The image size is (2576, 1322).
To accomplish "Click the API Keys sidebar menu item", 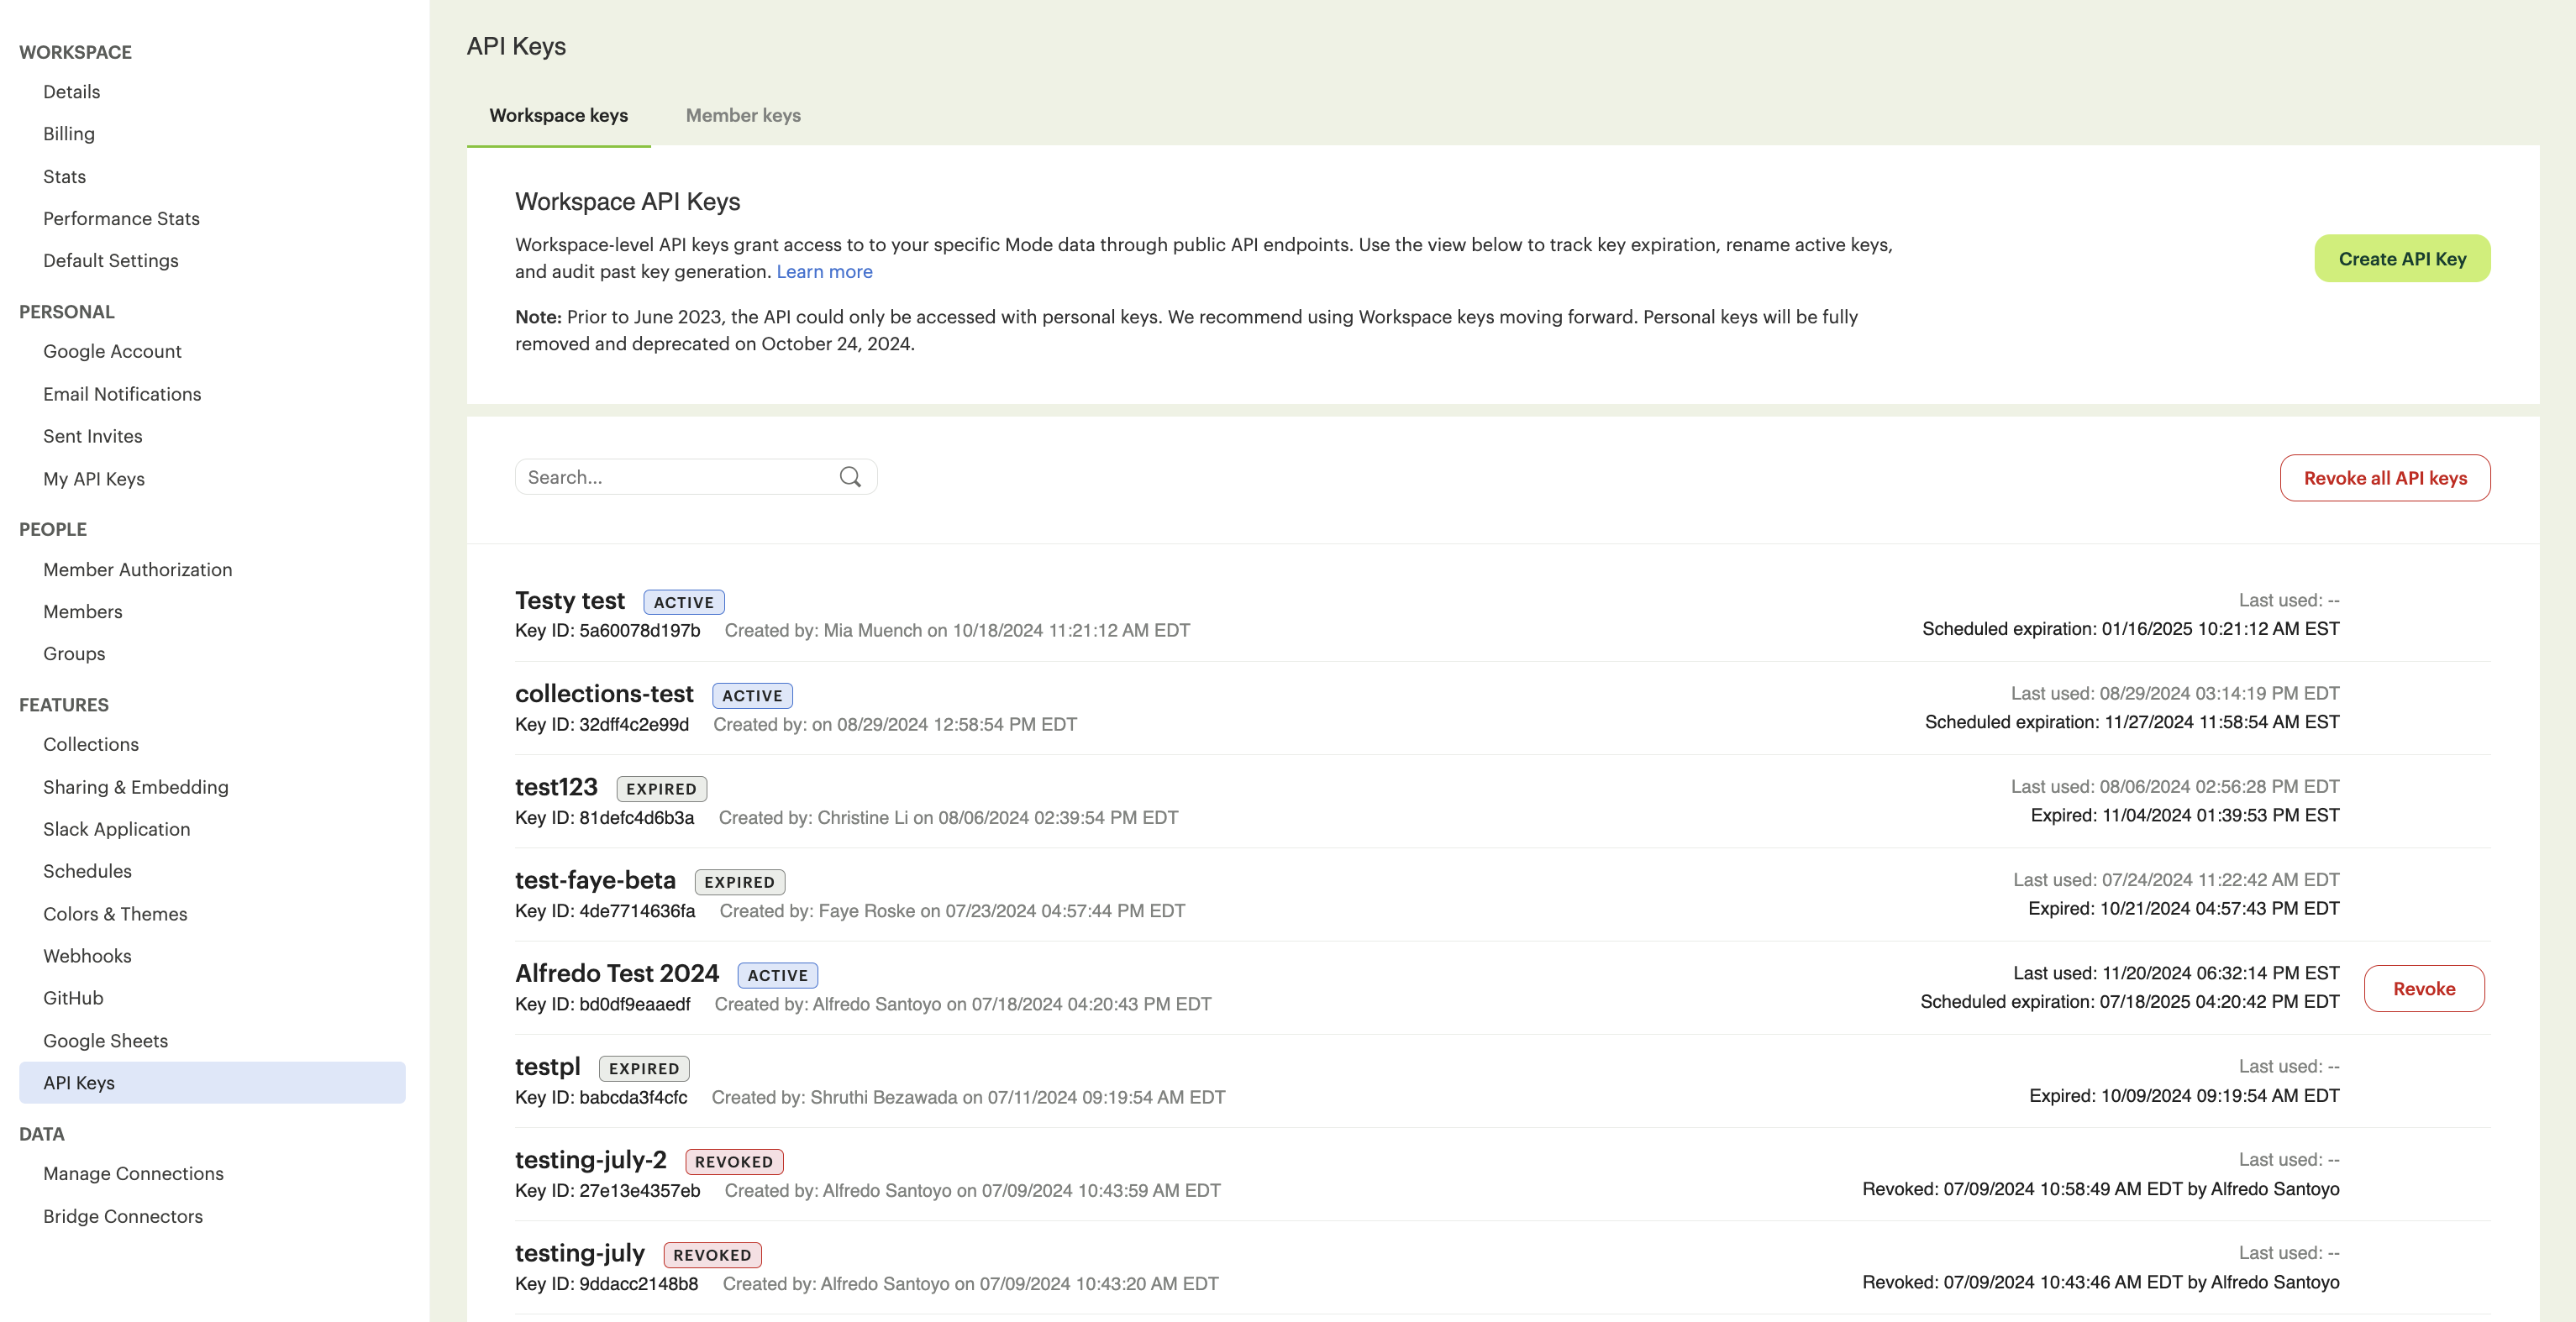I will pos(77,1081).
